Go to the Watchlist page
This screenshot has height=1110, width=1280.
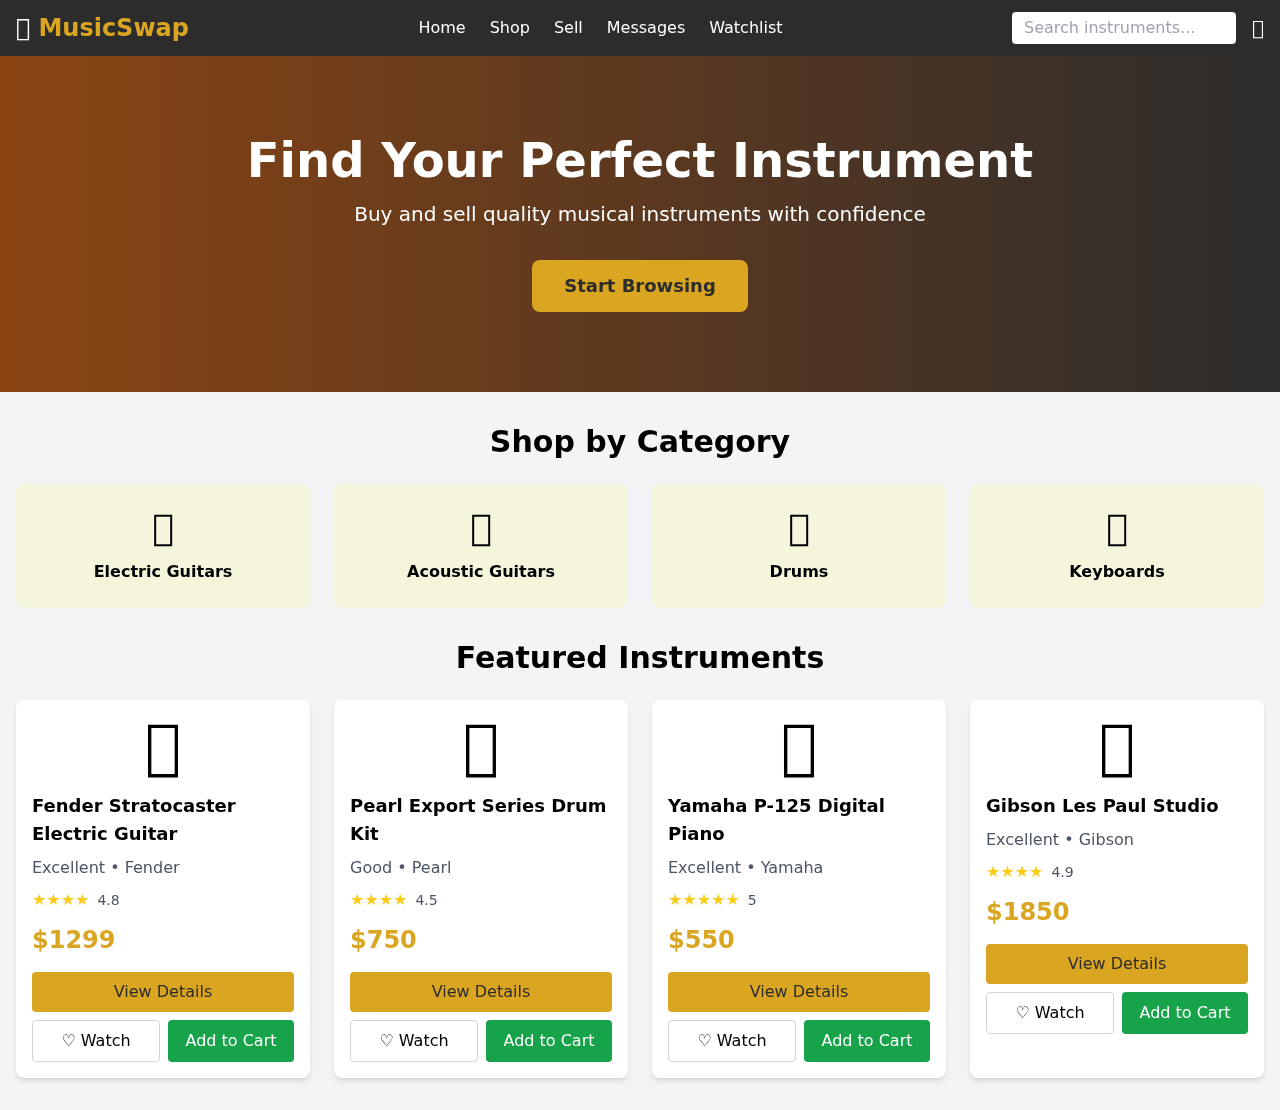pos(746,27)
